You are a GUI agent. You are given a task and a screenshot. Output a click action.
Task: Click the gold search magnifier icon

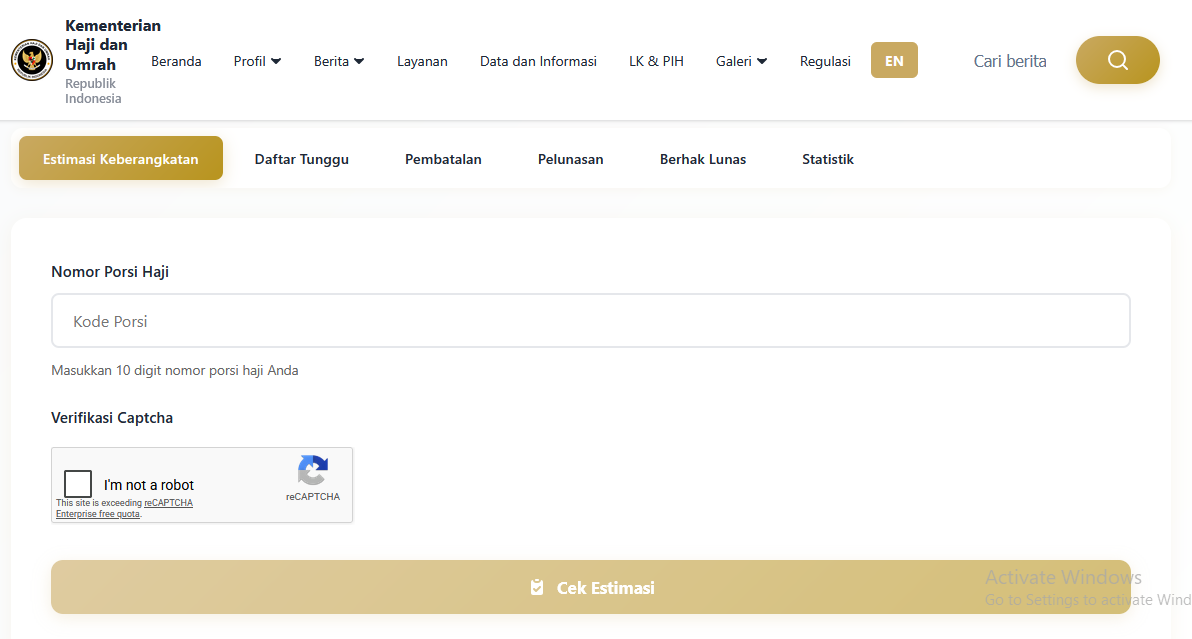[x=1117, y=60]
